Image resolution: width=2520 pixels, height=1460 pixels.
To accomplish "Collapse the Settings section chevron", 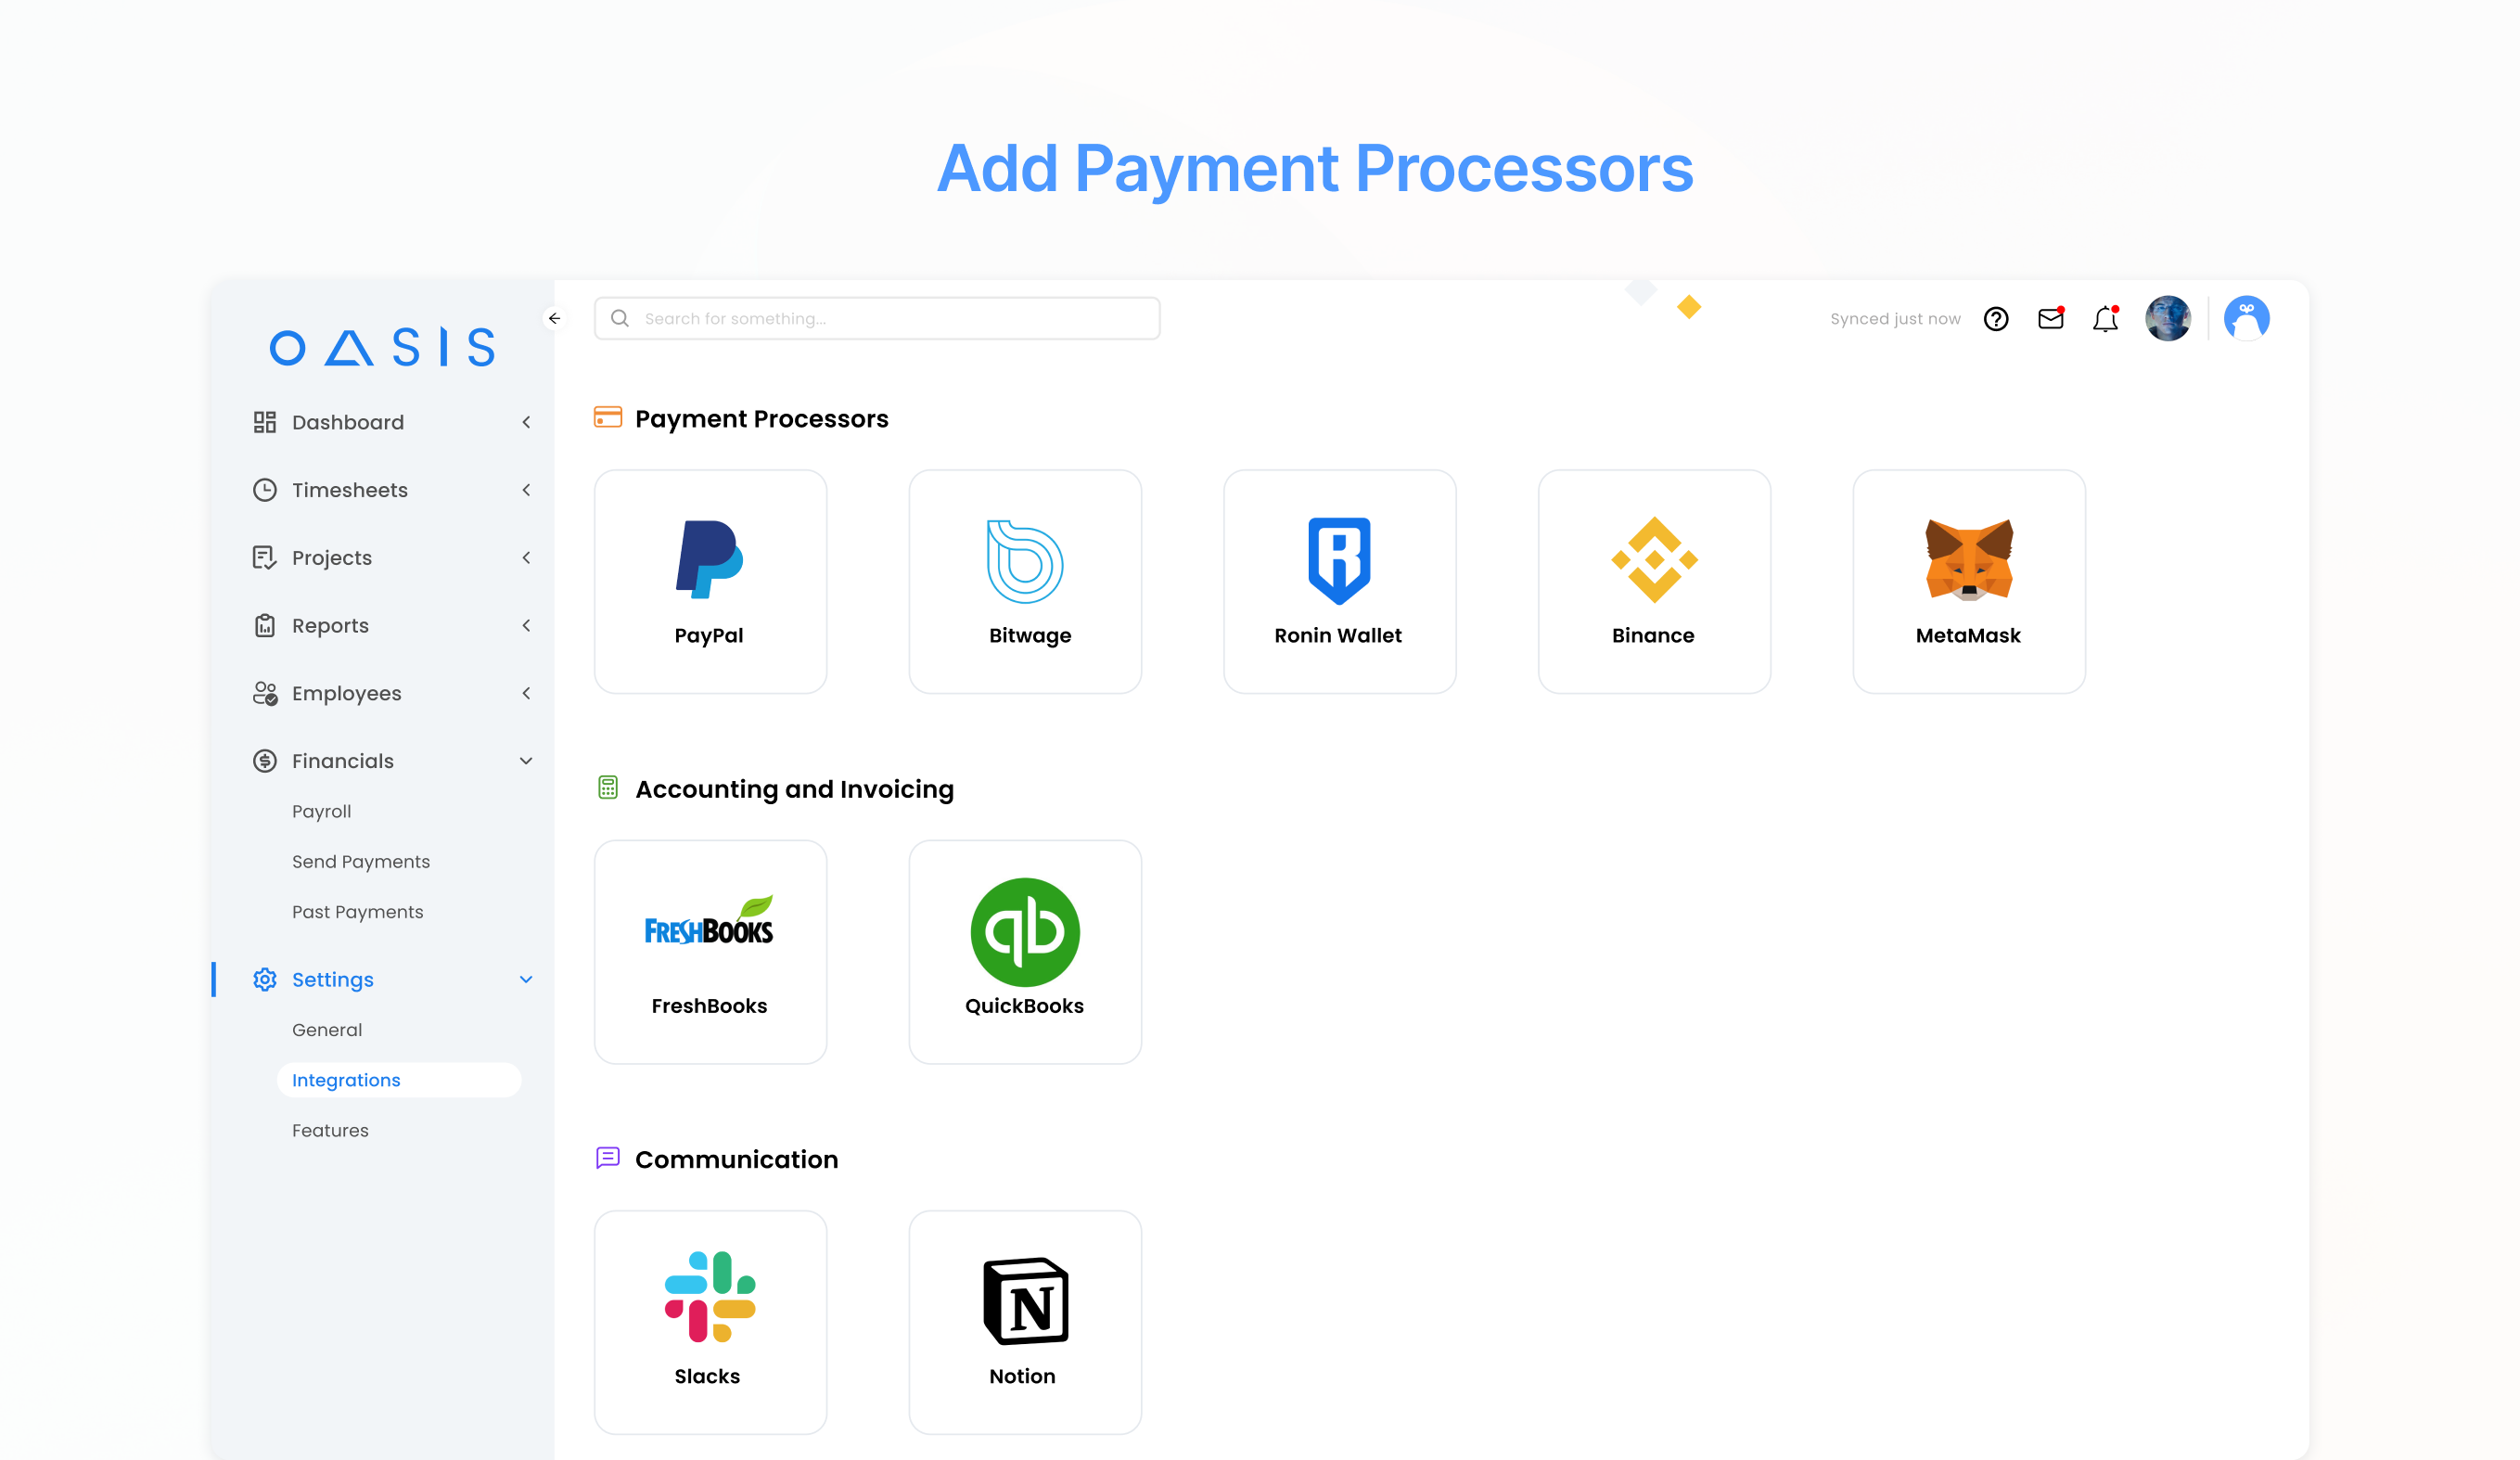I will (526, 979).
